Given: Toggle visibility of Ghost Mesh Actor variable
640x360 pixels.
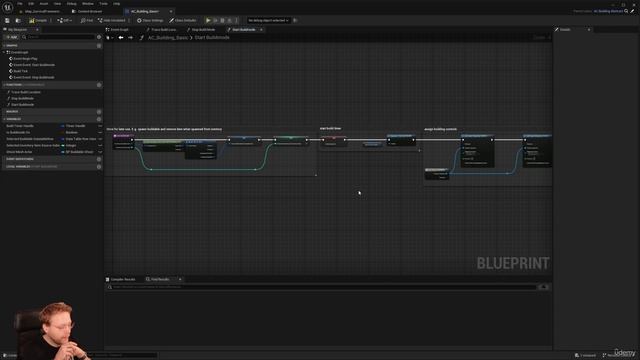Looking at the screenshot, I should 100,152.
